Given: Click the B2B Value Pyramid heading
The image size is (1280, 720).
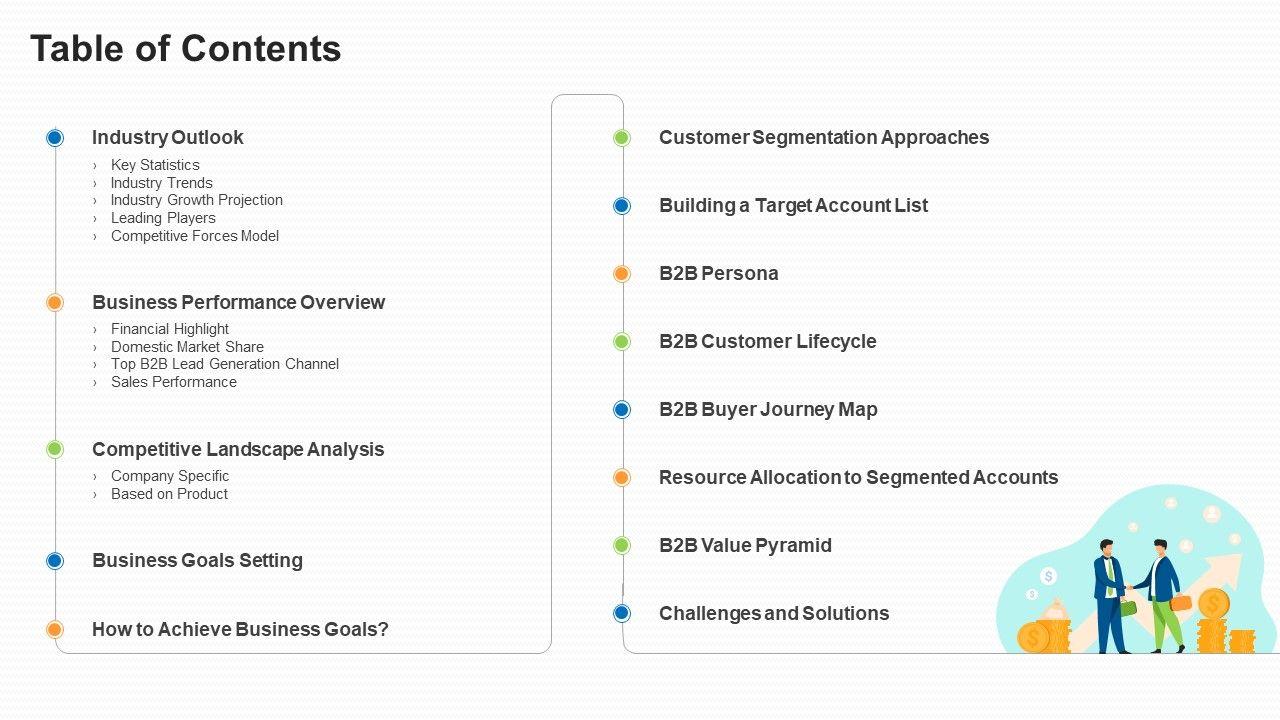Looking at the screenshot, I should pos(745,546).
